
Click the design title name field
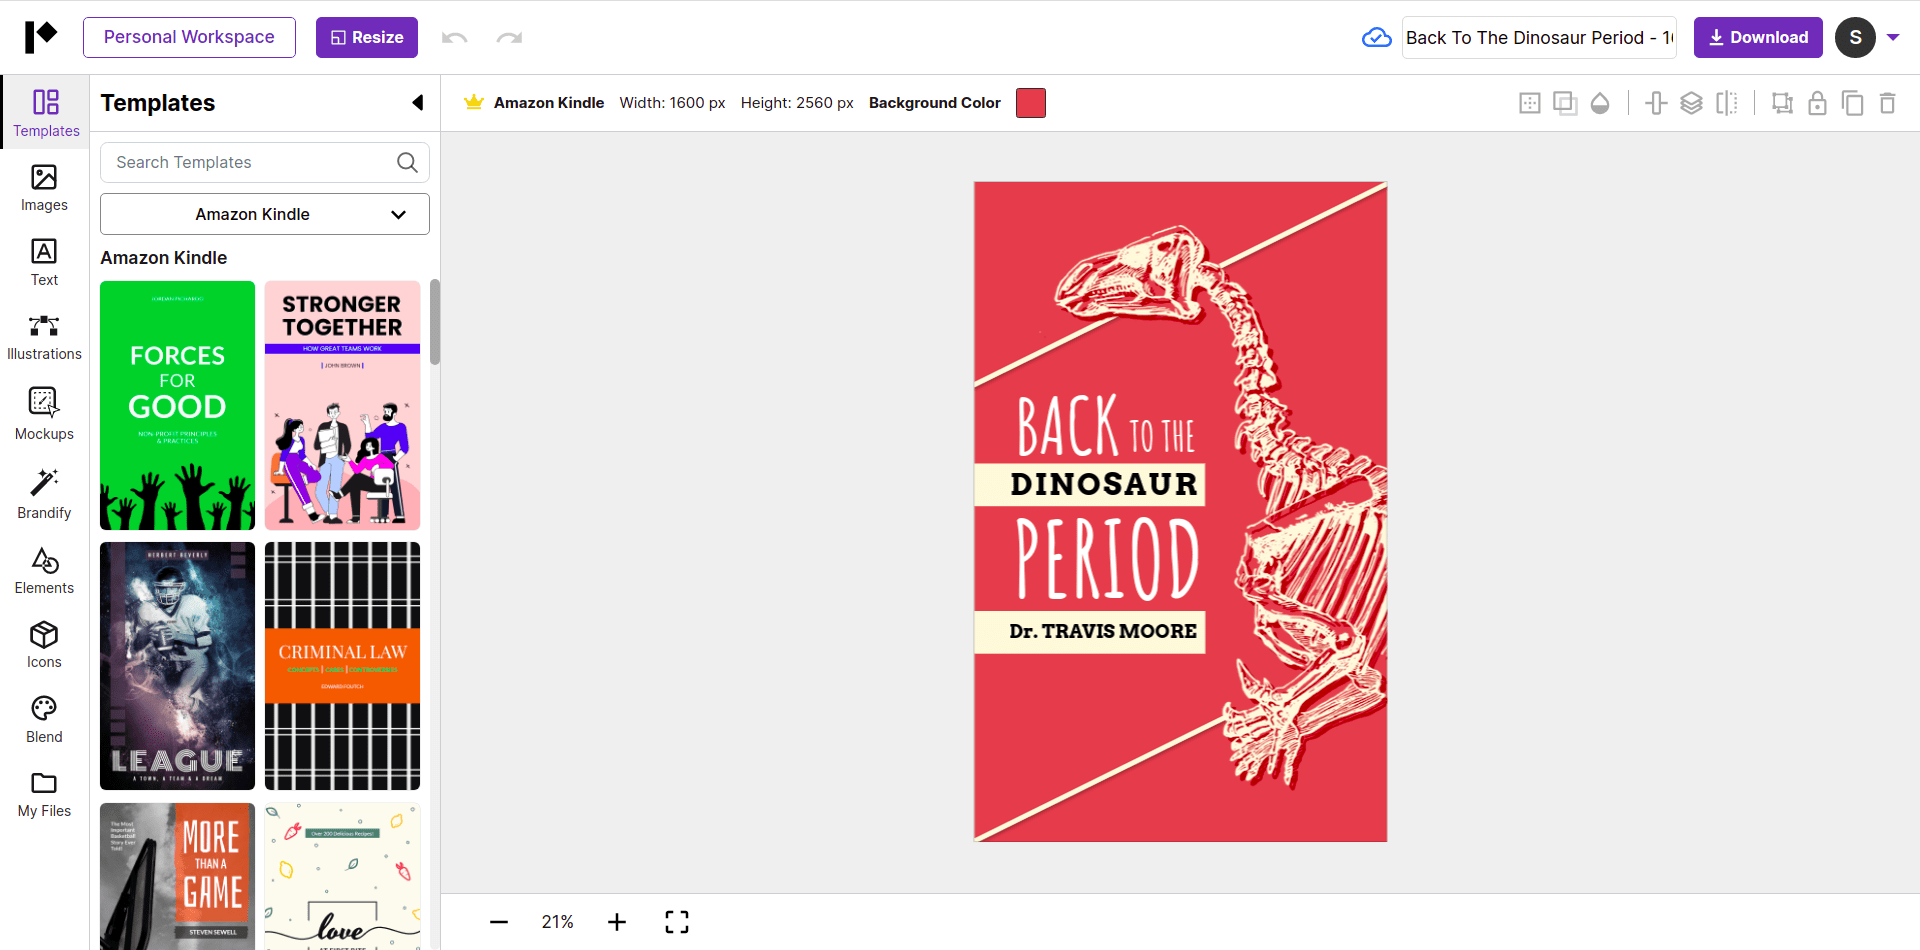coord(1539,38)
